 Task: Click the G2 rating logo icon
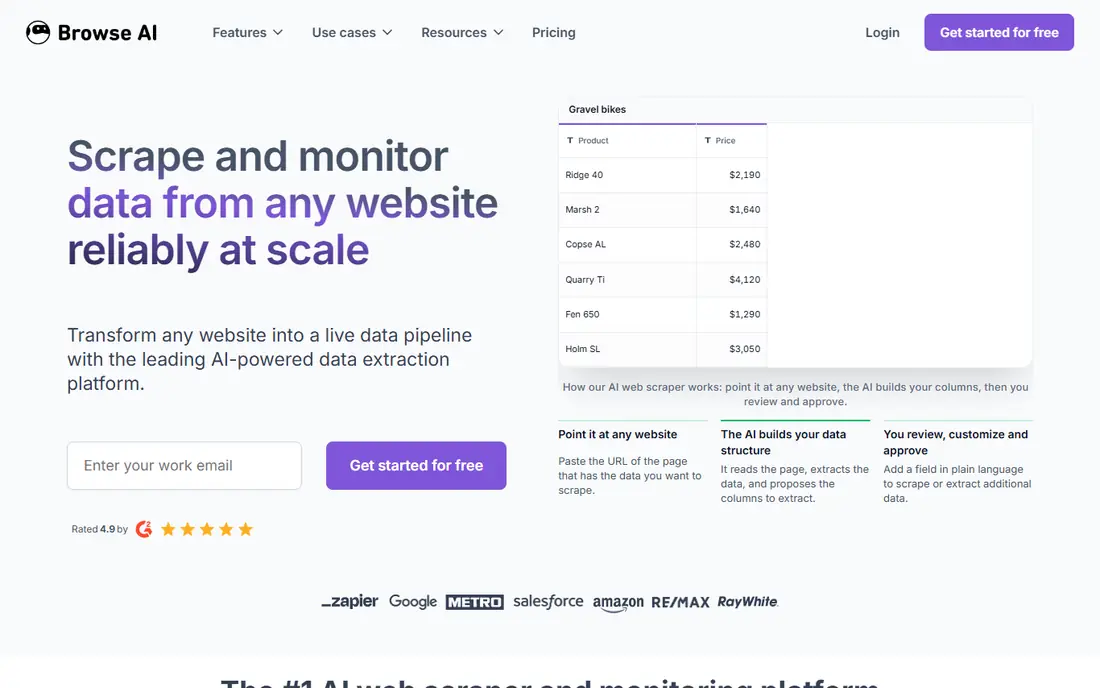[144, 529]
